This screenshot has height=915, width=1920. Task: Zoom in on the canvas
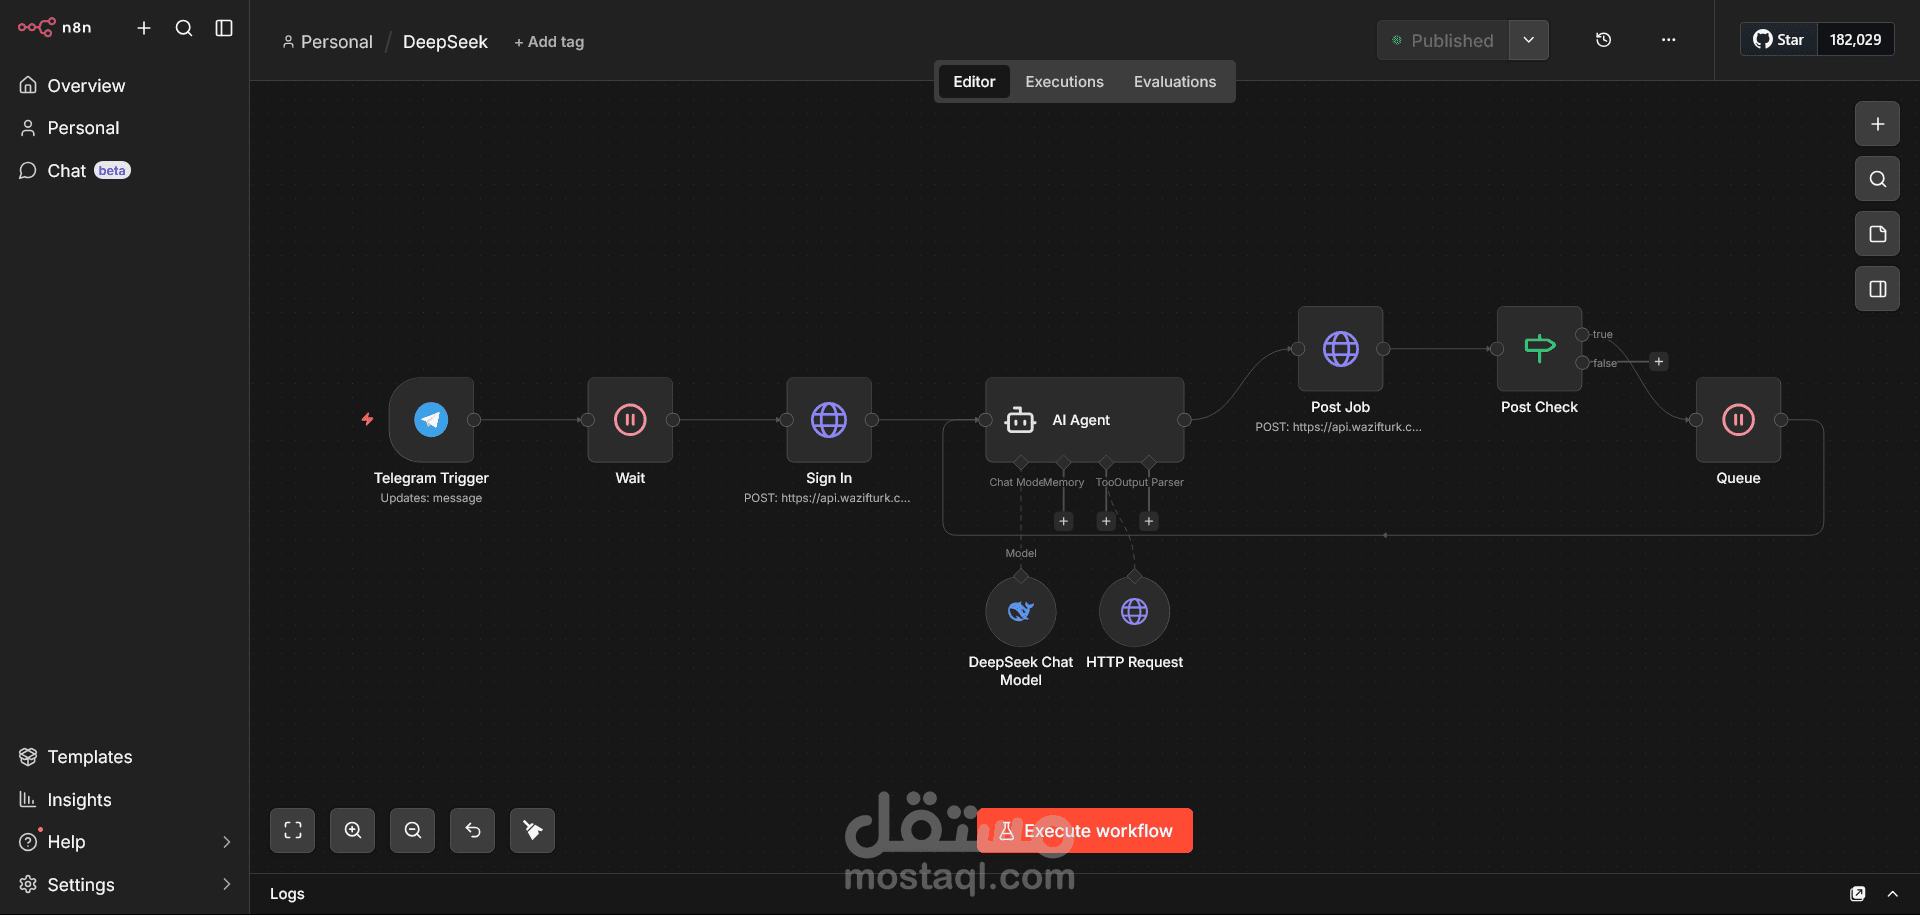coord(352,831)
